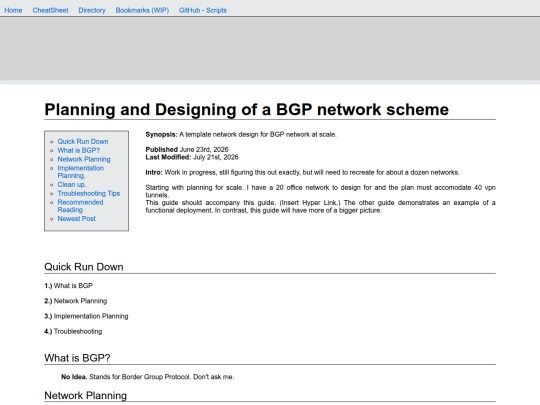This screenshot has height=405, width=540.
Task: Go to the CheatSheet page
Action: coord(50,10)
